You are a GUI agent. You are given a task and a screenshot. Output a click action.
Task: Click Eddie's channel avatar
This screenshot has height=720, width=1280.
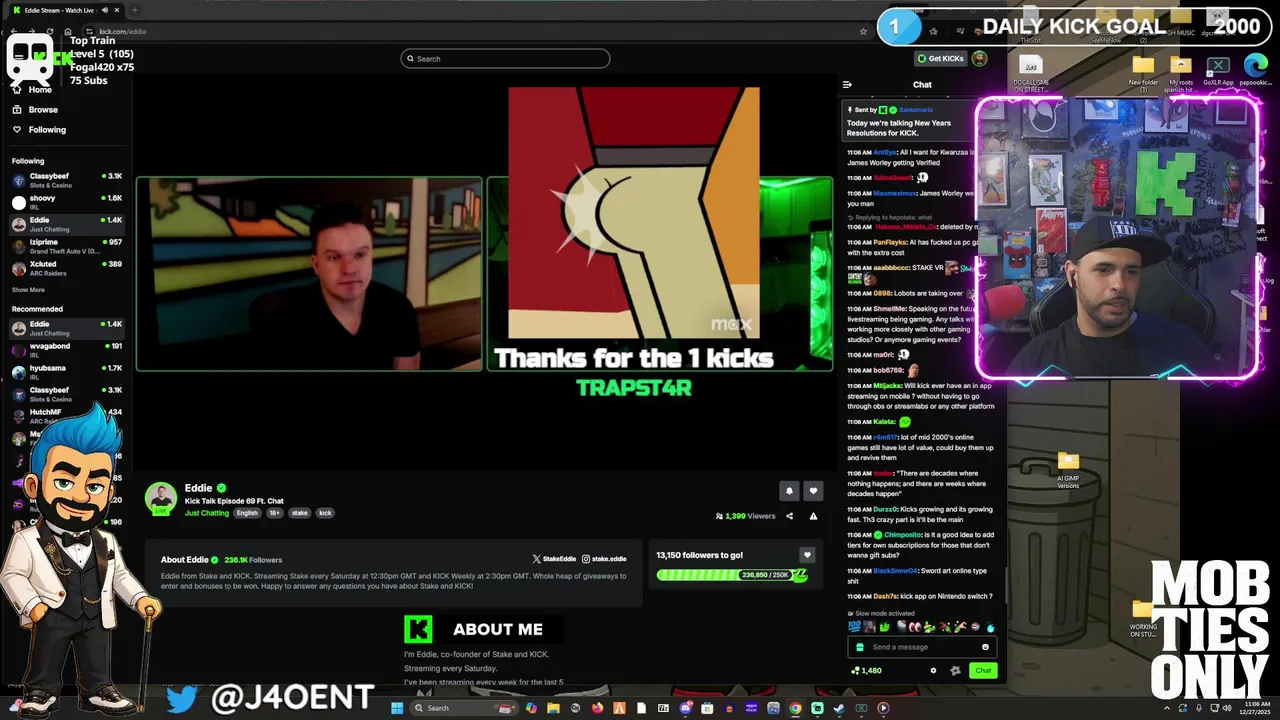coord(161,498)
